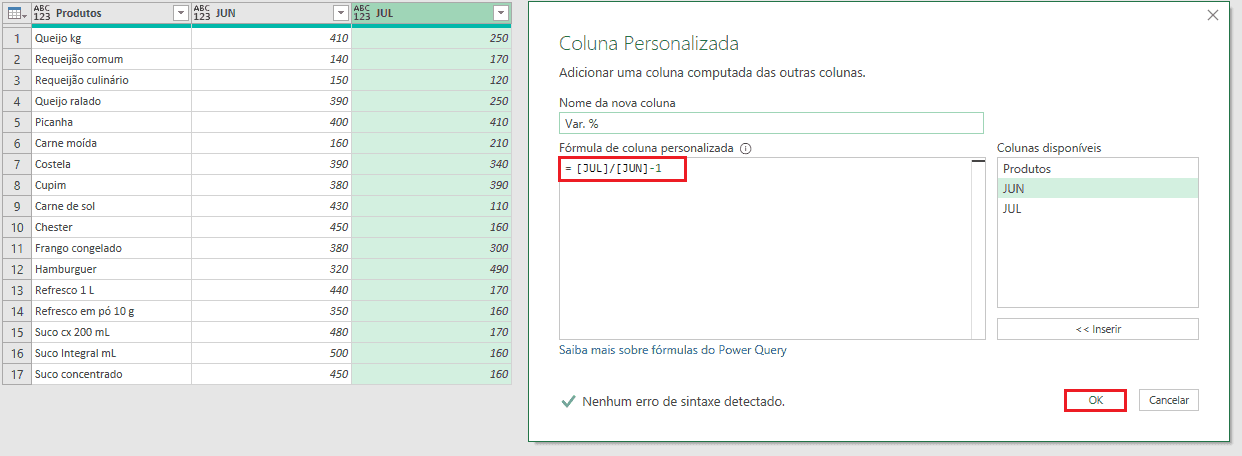The width and height of the screenshot is (1242, 456).
Task: Click JUL value 300 for Frango congelado
Action: point(431,248)
